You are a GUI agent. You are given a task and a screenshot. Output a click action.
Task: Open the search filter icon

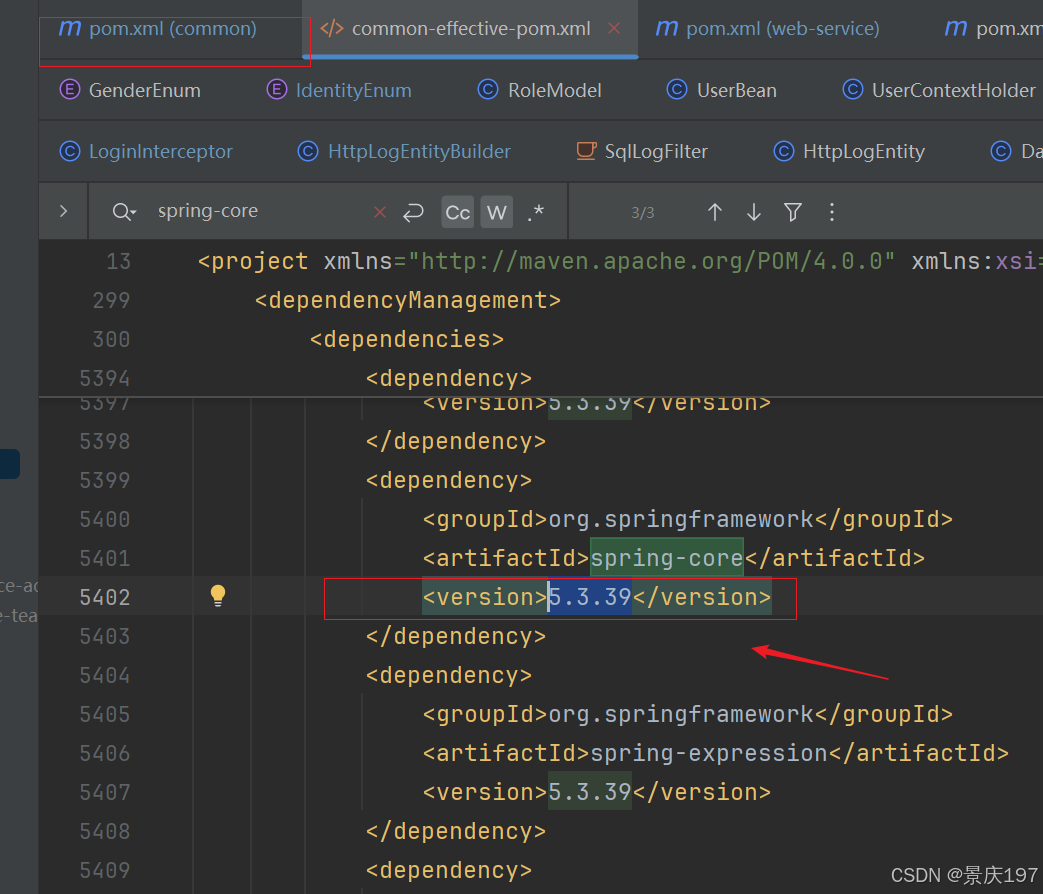(x=792, y=212)
